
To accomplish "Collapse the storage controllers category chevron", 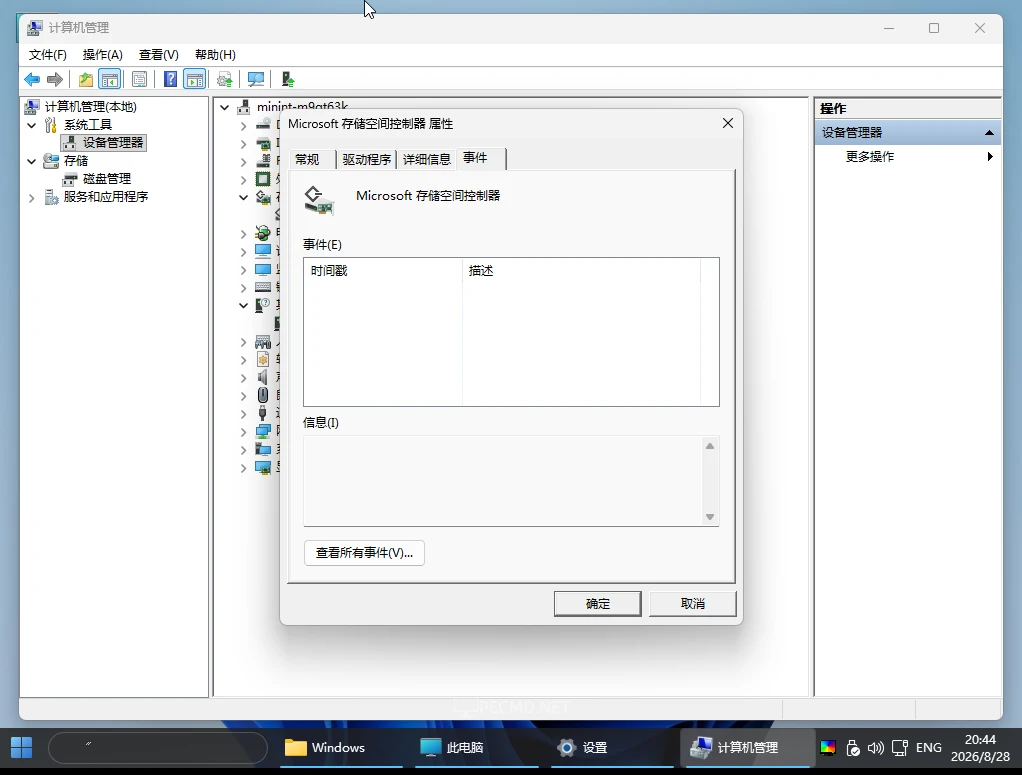I will coord(243,197).
